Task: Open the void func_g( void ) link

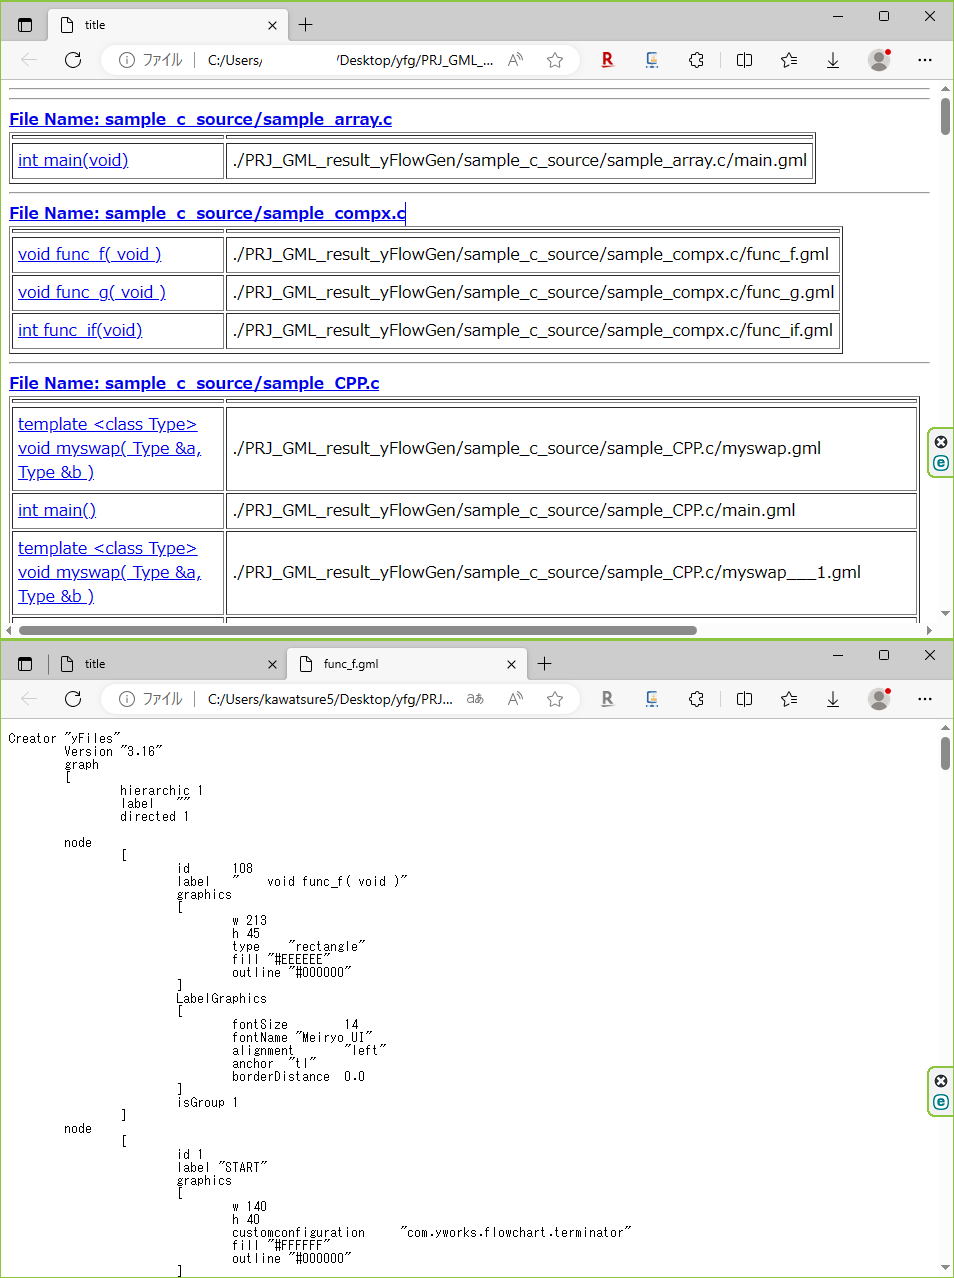Action: (92, 292)
